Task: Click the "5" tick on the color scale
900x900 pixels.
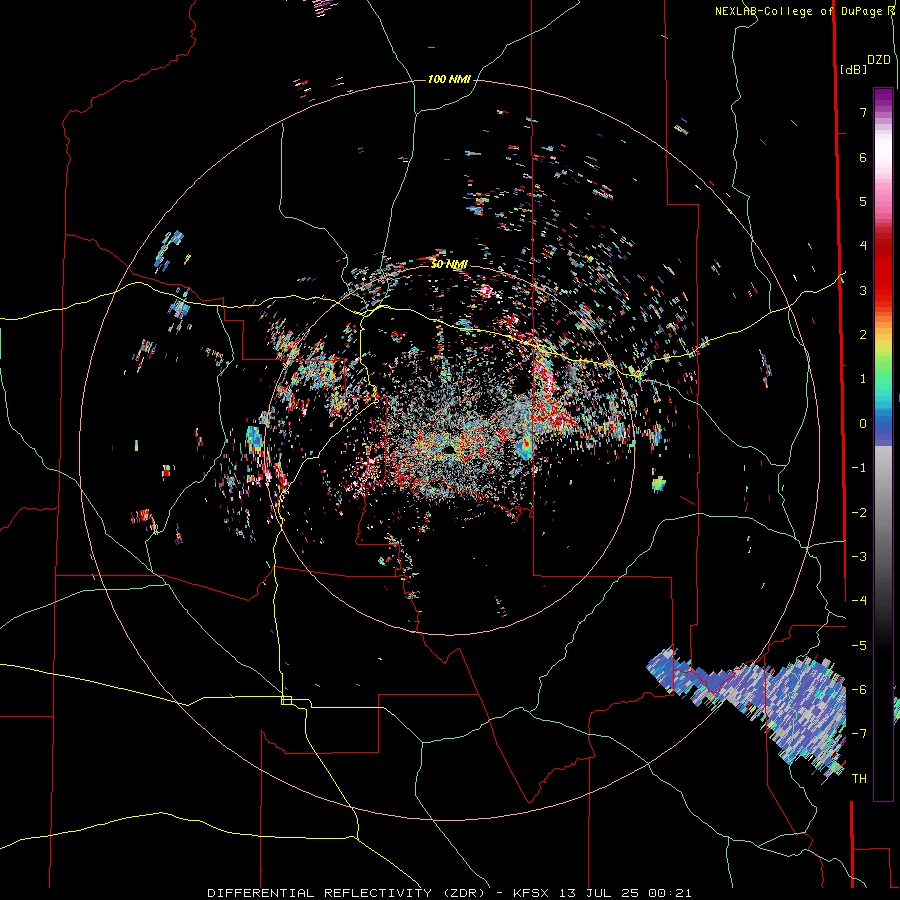Action: [x=863, y=201]
